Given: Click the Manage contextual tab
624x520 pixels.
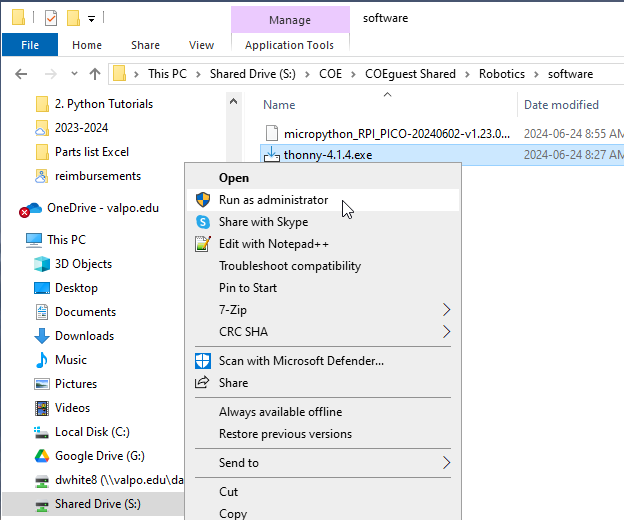Looking at the screenshot, I should tap(290, 20).
